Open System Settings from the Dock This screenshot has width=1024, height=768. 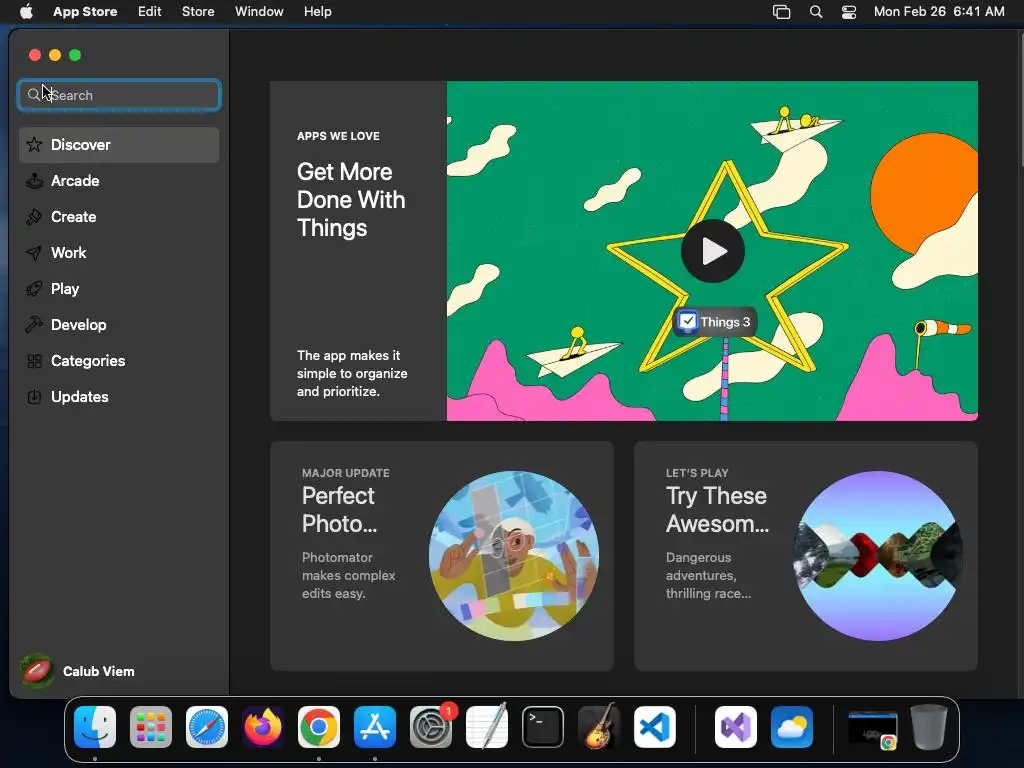[x=431, y=727]
